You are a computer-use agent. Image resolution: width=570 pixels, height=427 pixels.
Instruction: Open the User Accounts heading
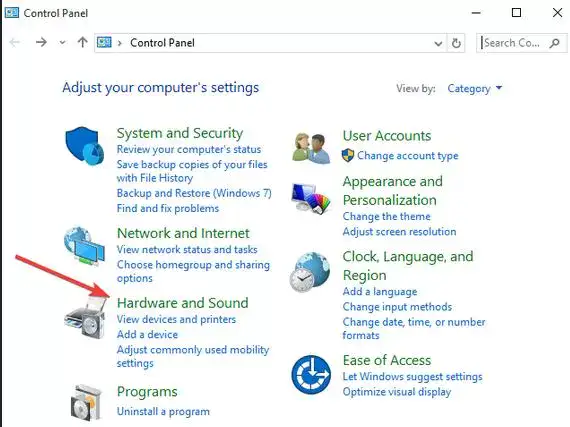pyautogui.click(x=387, y=136)
